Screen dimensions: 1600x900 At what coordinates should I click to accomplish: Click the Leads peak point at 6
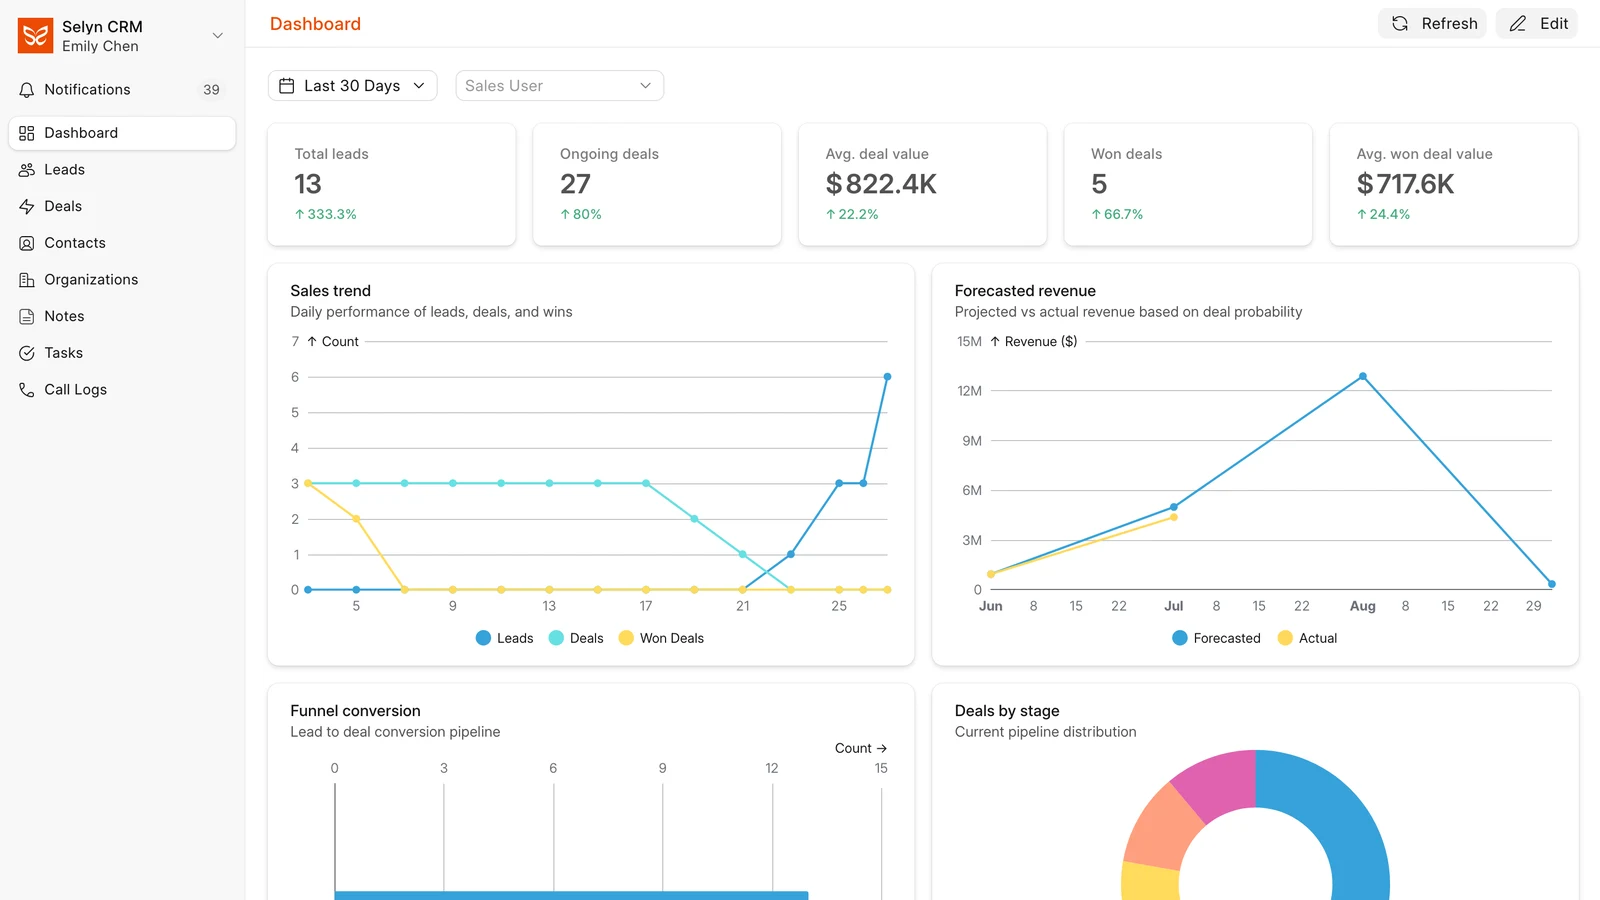[887, 377]
